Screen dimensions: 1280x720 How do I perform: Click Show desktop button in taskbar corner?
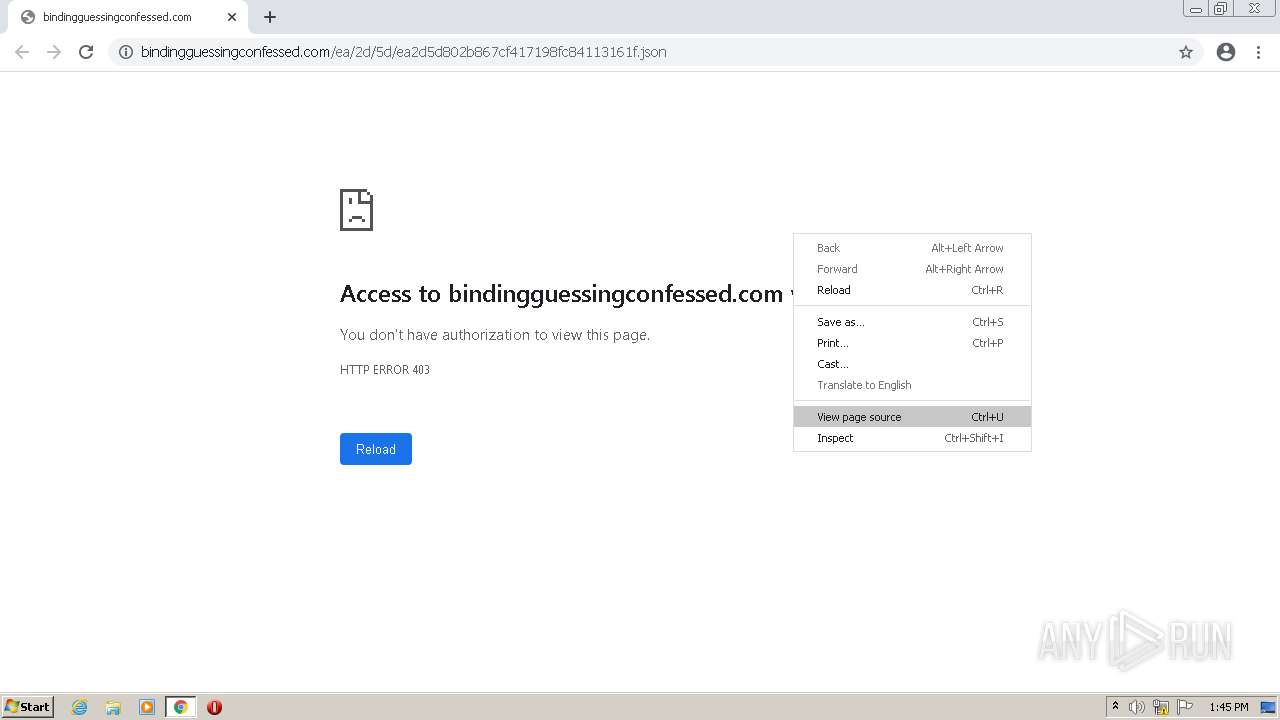coord(1269,707)
